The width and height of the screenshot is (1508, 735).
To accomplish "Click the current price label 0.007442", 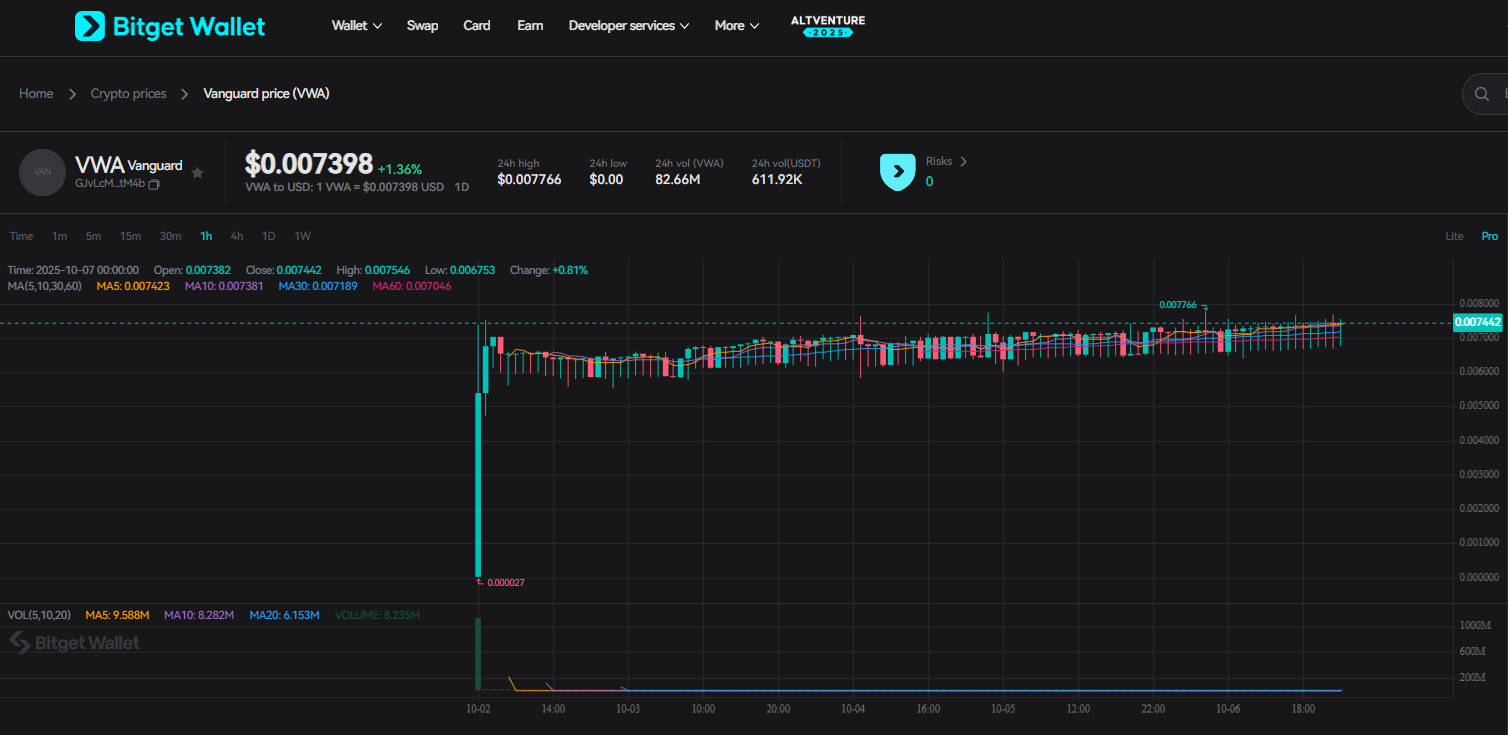I will click(1477, 322).
